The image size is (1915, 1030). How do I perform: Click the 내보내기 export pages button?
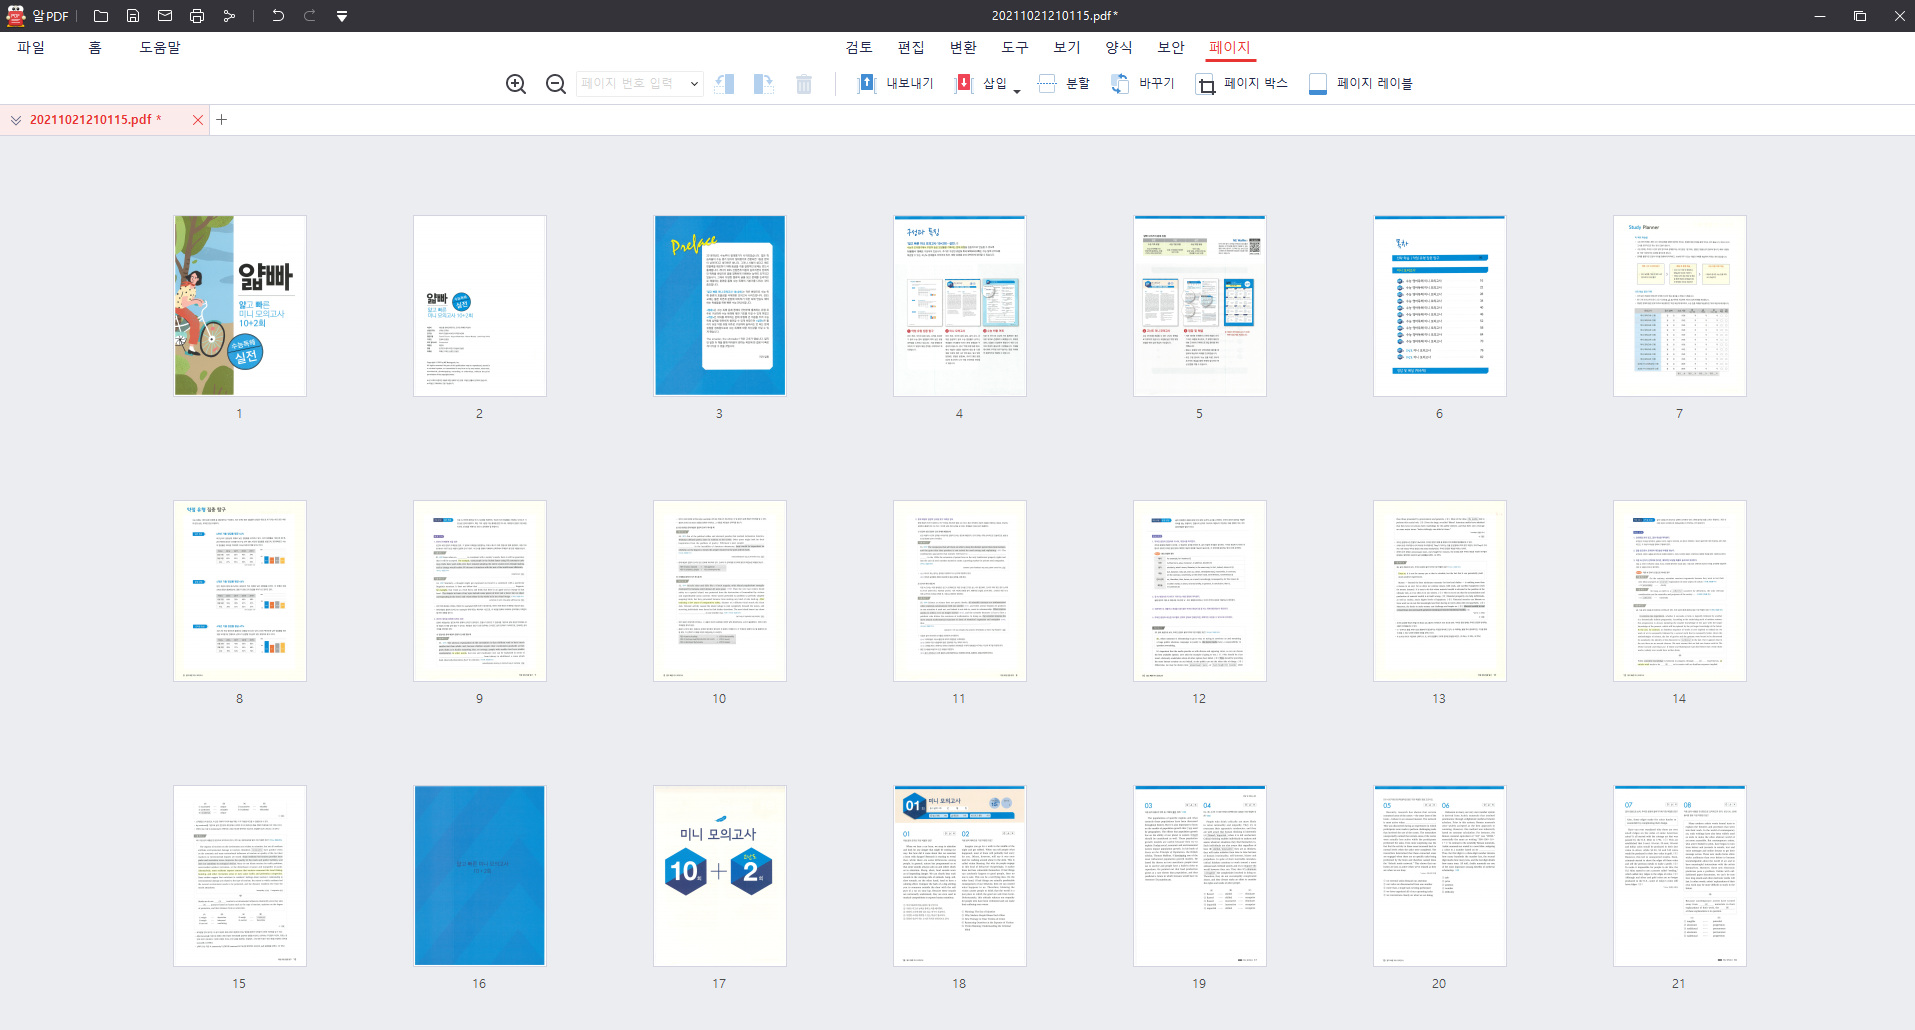pyautogui.click(x=895, y=84)
